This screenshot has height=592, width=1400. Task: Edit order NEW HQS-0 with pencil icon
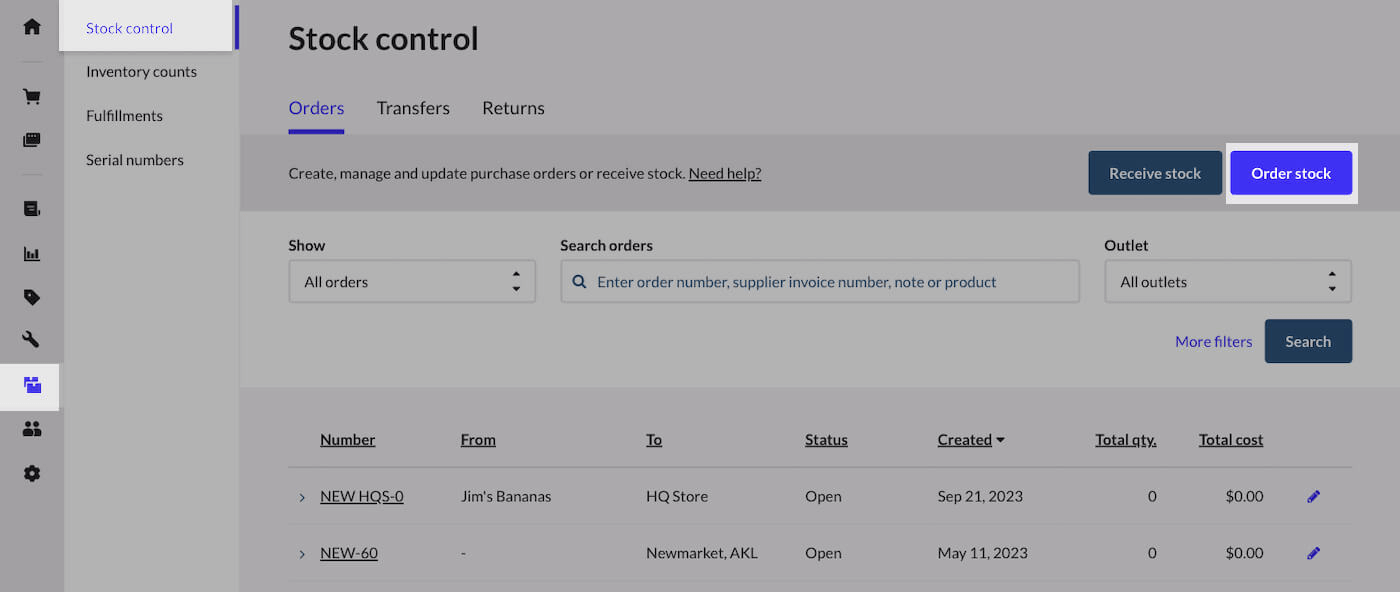pyautogui.click(x=1313, y=496)
